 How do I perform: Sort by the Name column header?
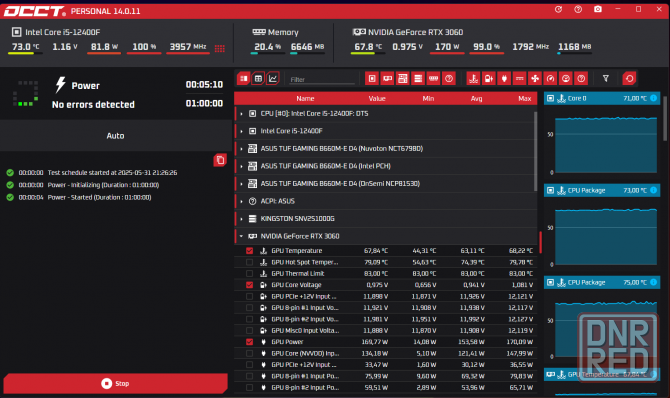(305, 98)
